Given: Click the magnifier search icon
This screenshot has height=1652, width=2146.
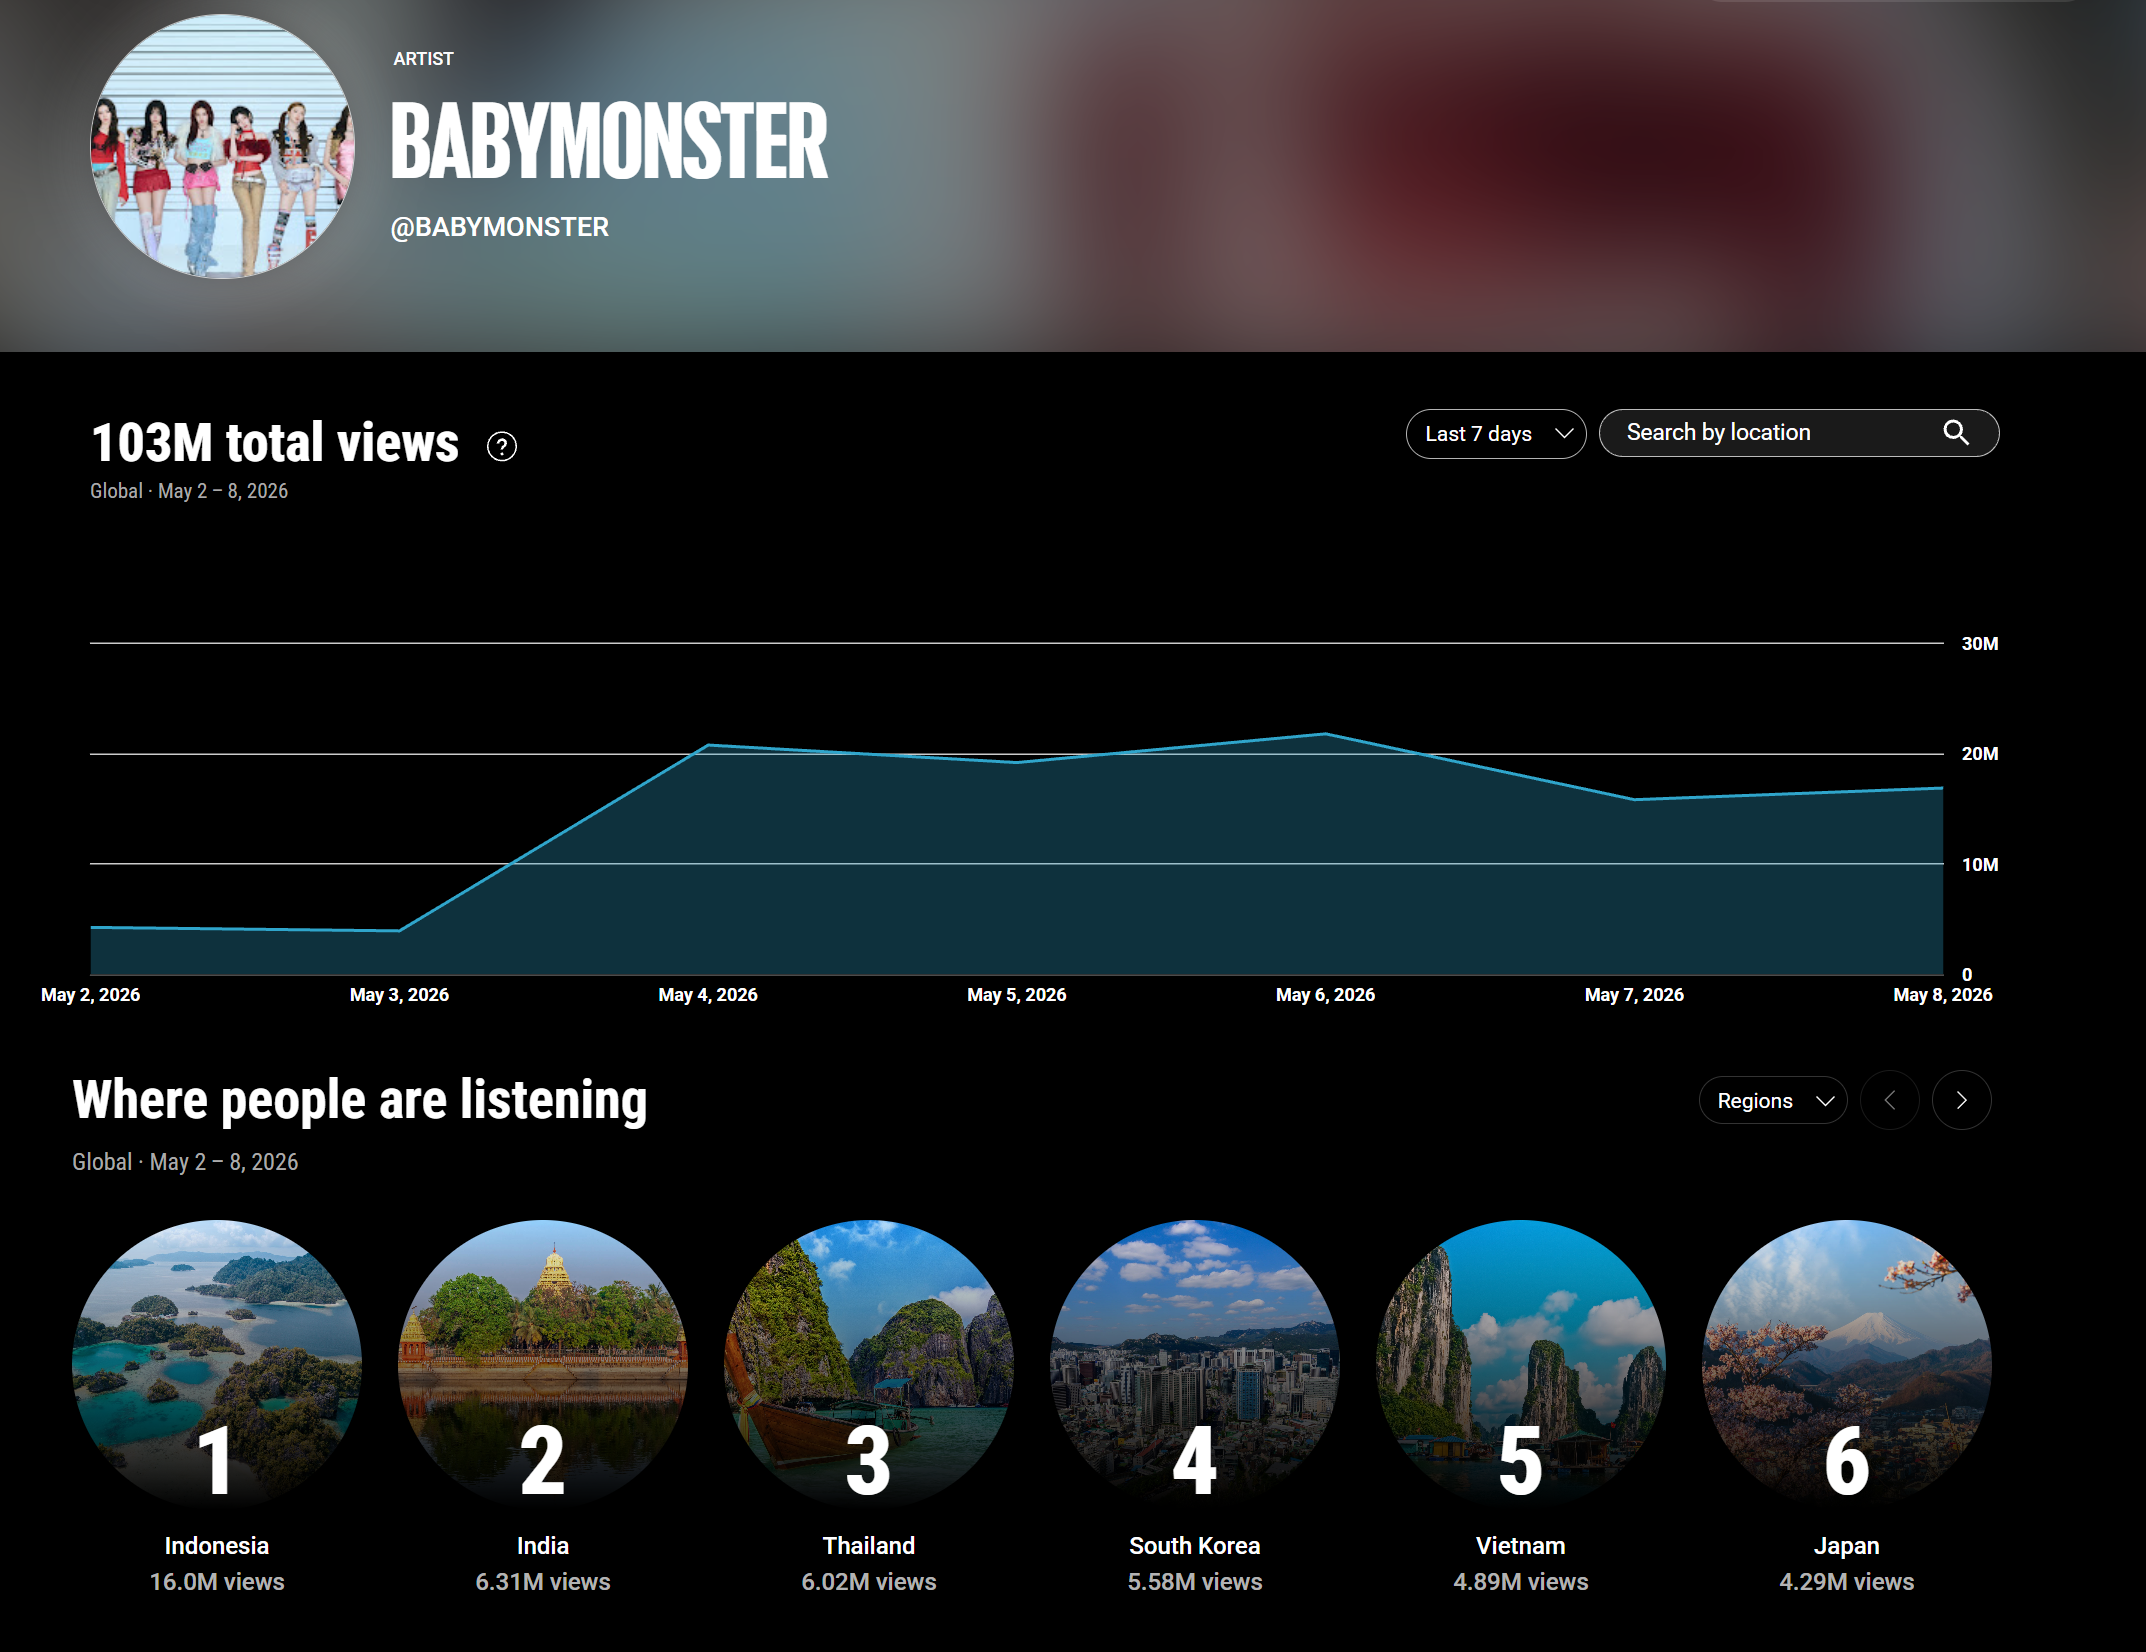Looking at the screenshot, I should point(1956,433).
